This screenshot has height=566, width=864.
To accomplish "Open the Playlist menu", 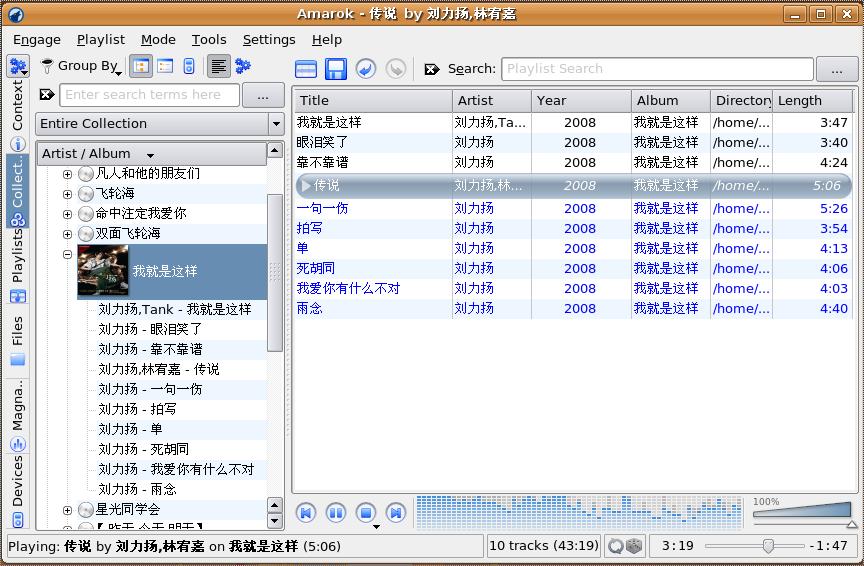I will click(x=101, y=40).
